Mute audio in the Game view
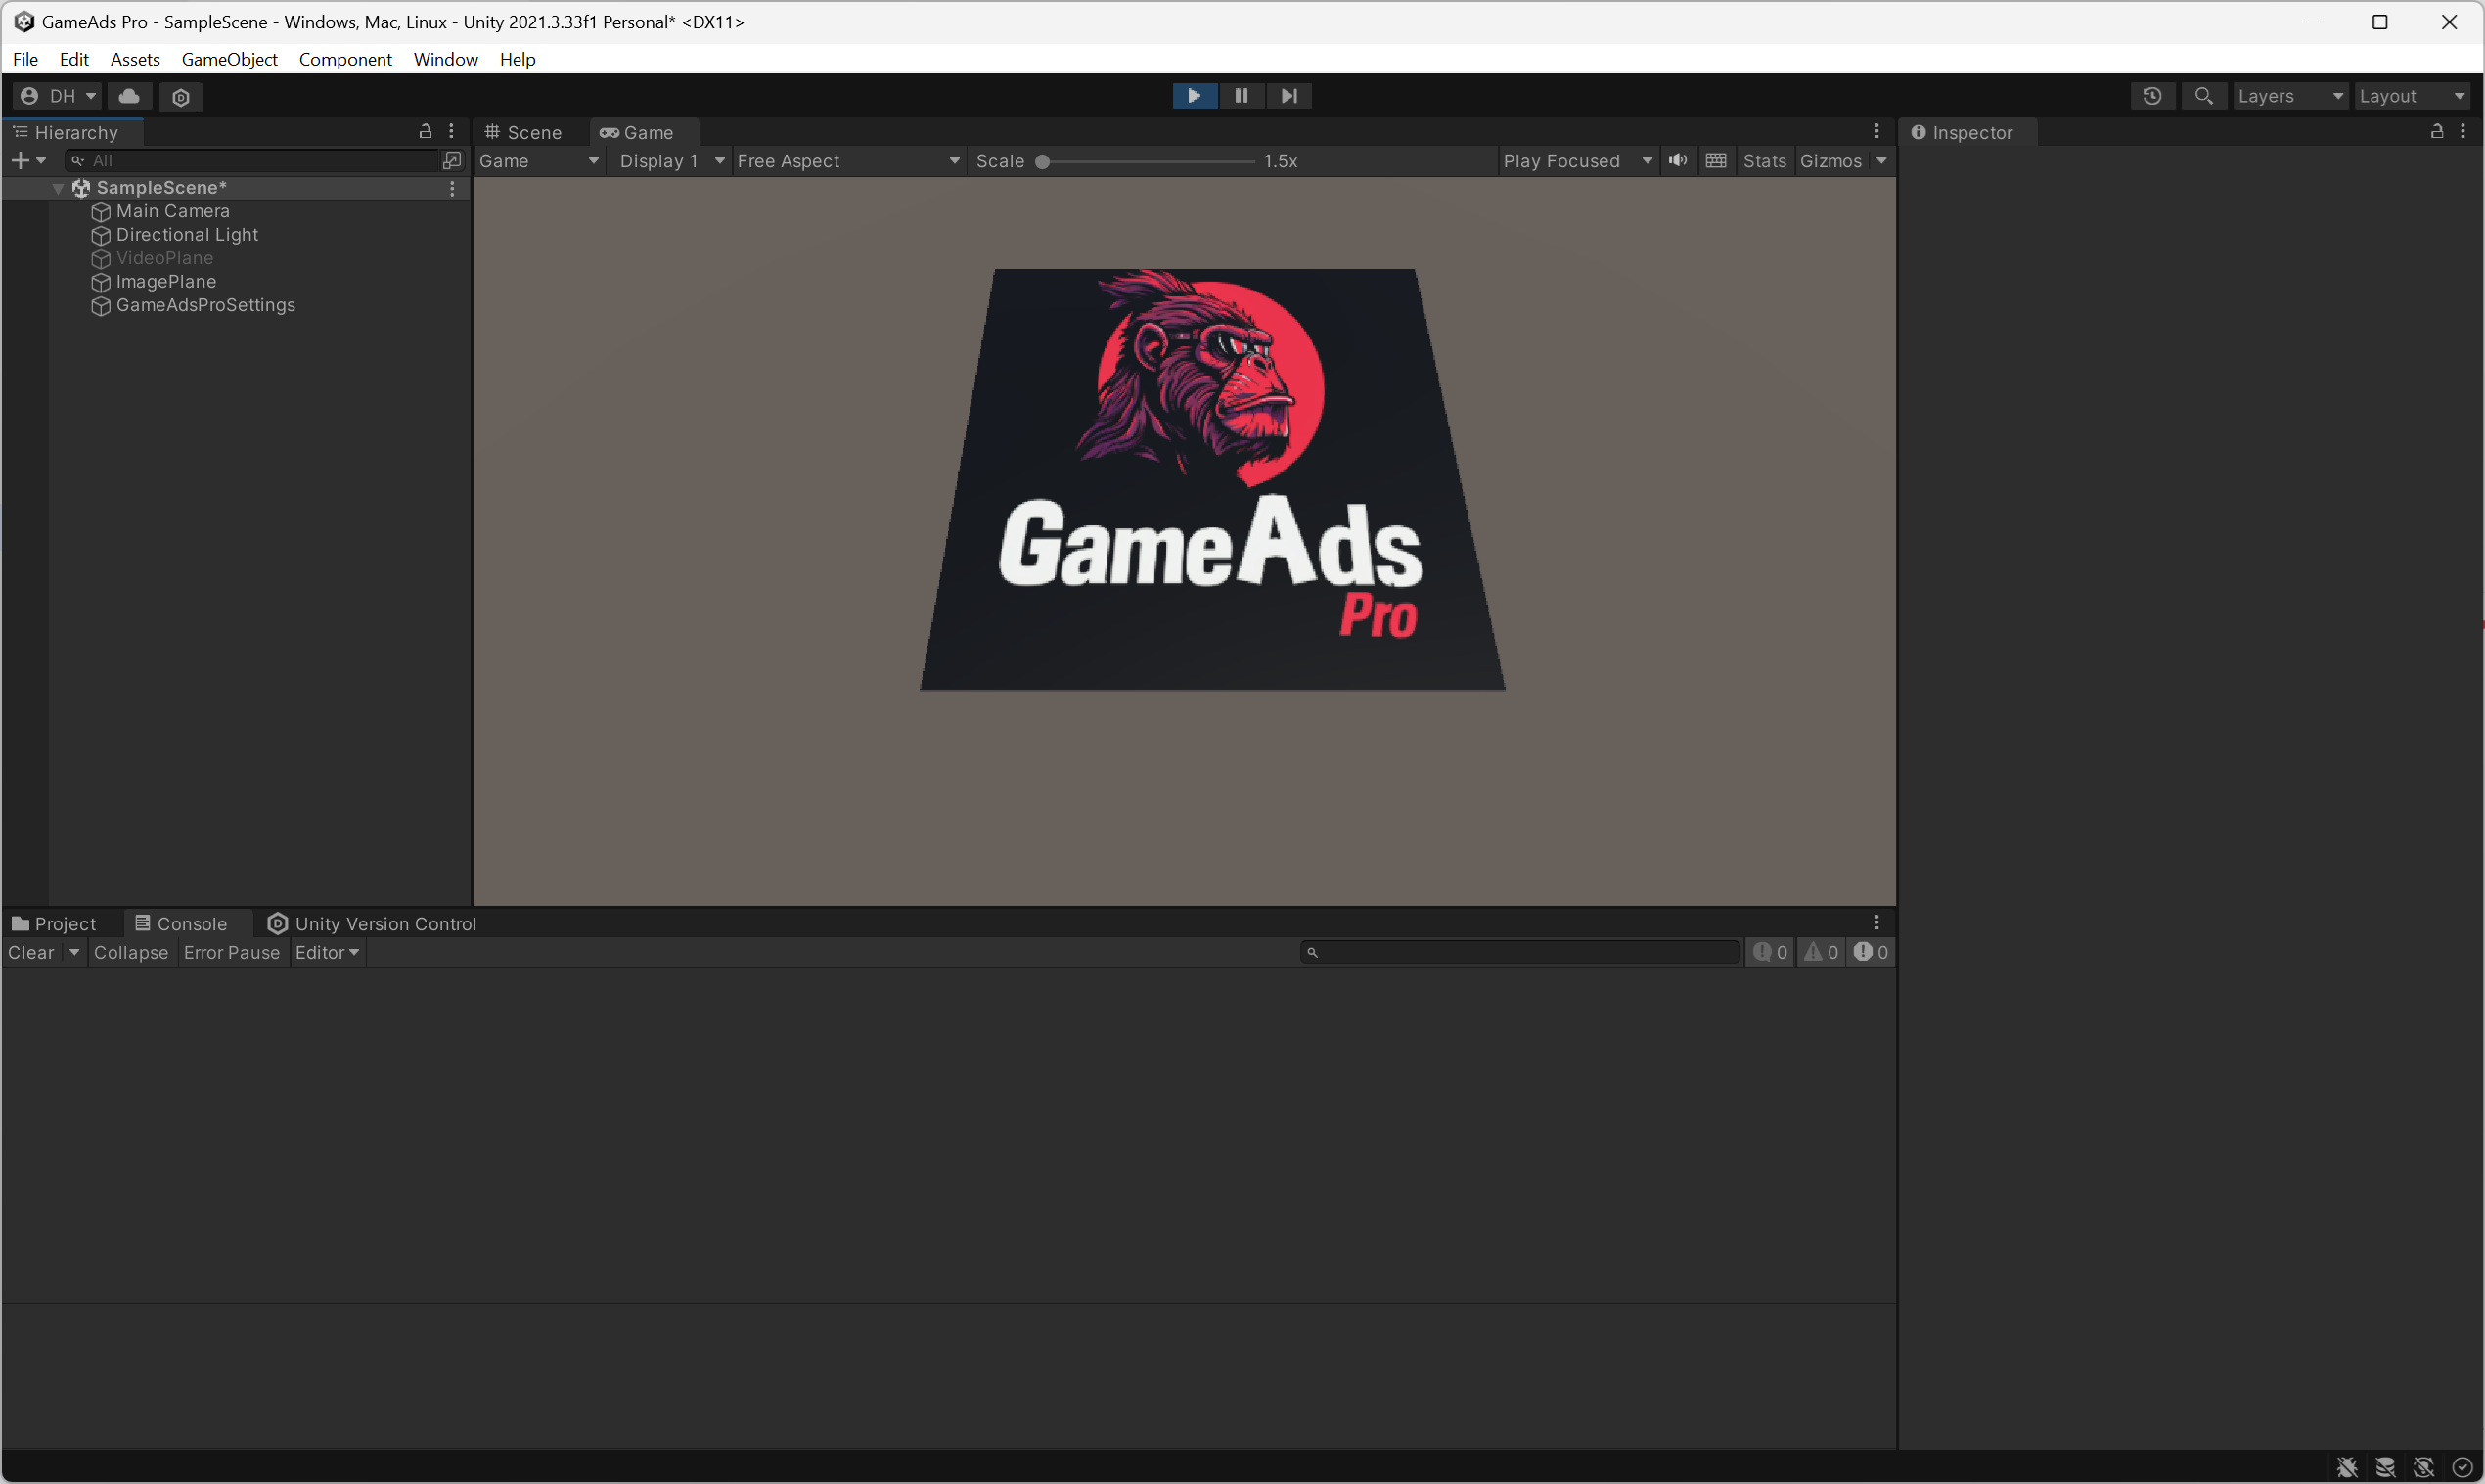 coord(1678,161)
